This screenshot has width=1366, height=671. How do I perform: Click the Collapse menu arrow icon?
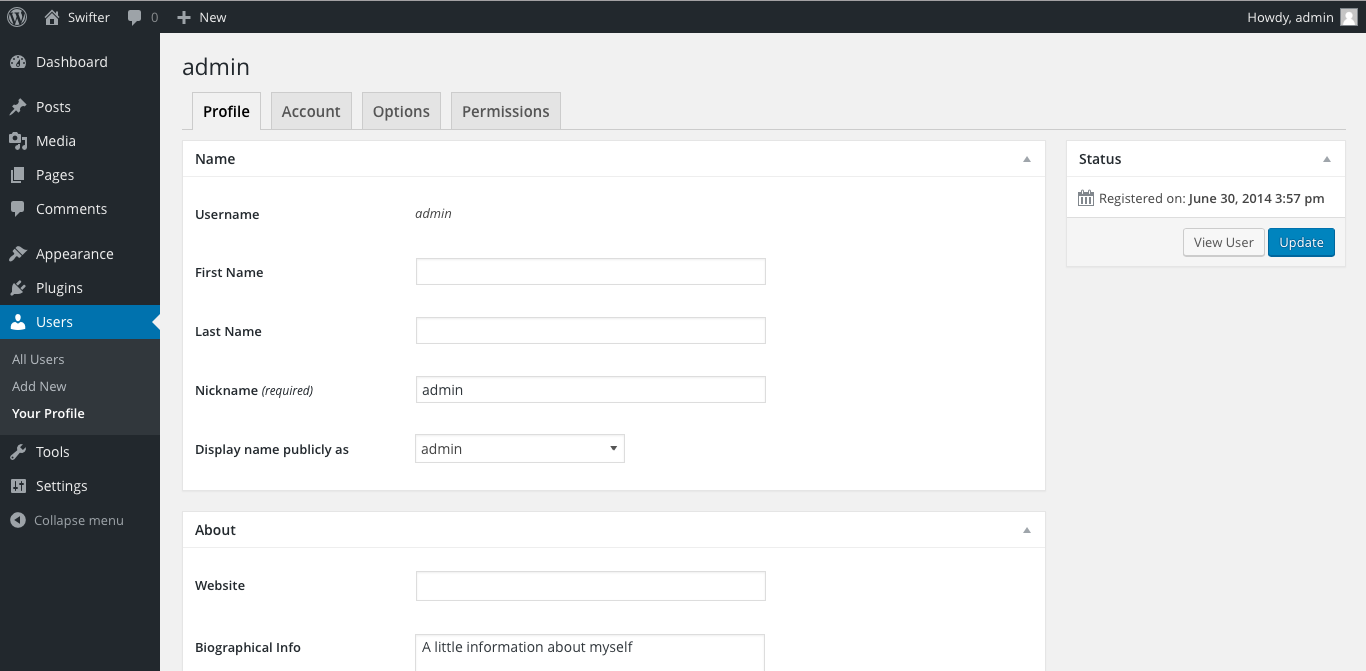click(x=17, y=520)
